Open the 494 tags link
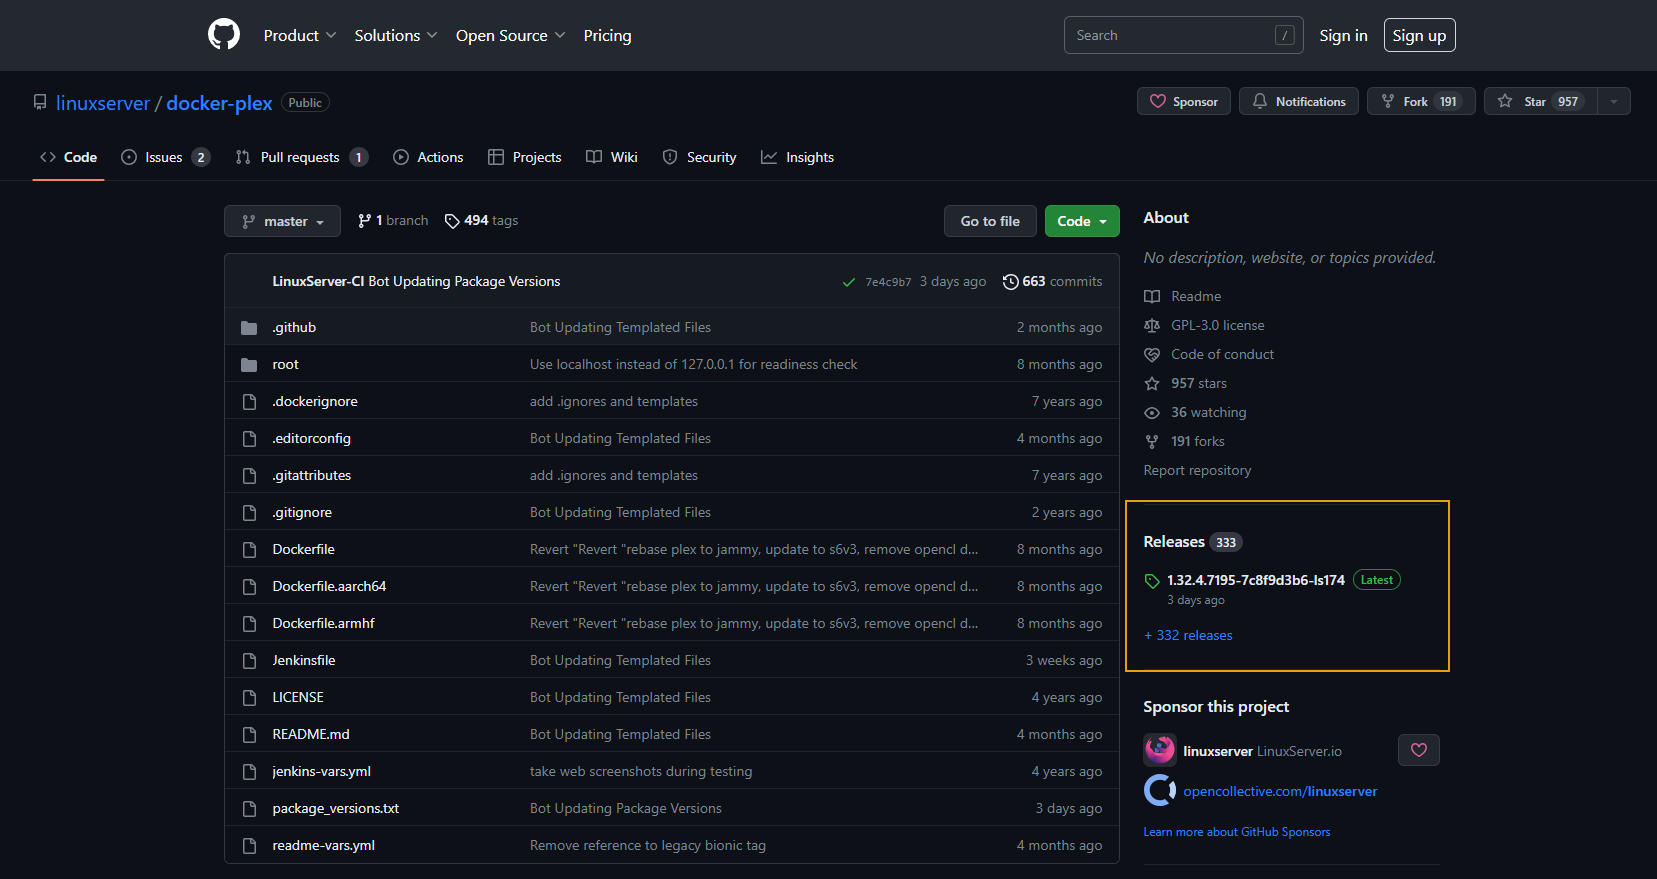 [x=481, y=221]
